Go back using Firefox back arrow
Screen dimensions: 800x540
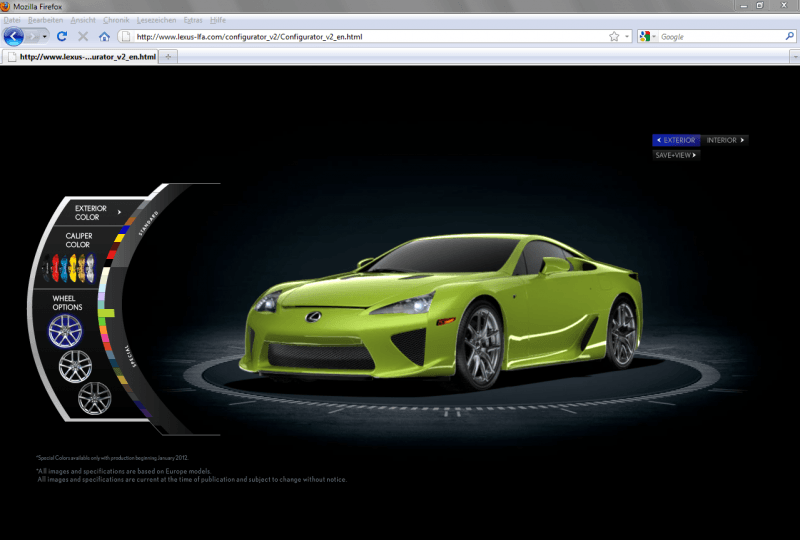coord(13,36)
